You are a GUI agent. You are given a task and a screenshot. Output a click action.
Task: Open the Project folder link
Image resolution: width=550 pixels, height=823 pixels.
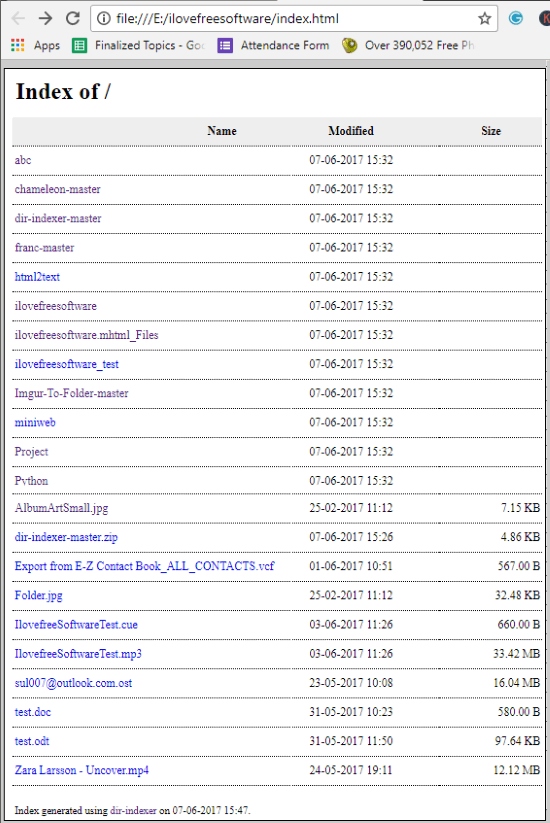[31, 452]
